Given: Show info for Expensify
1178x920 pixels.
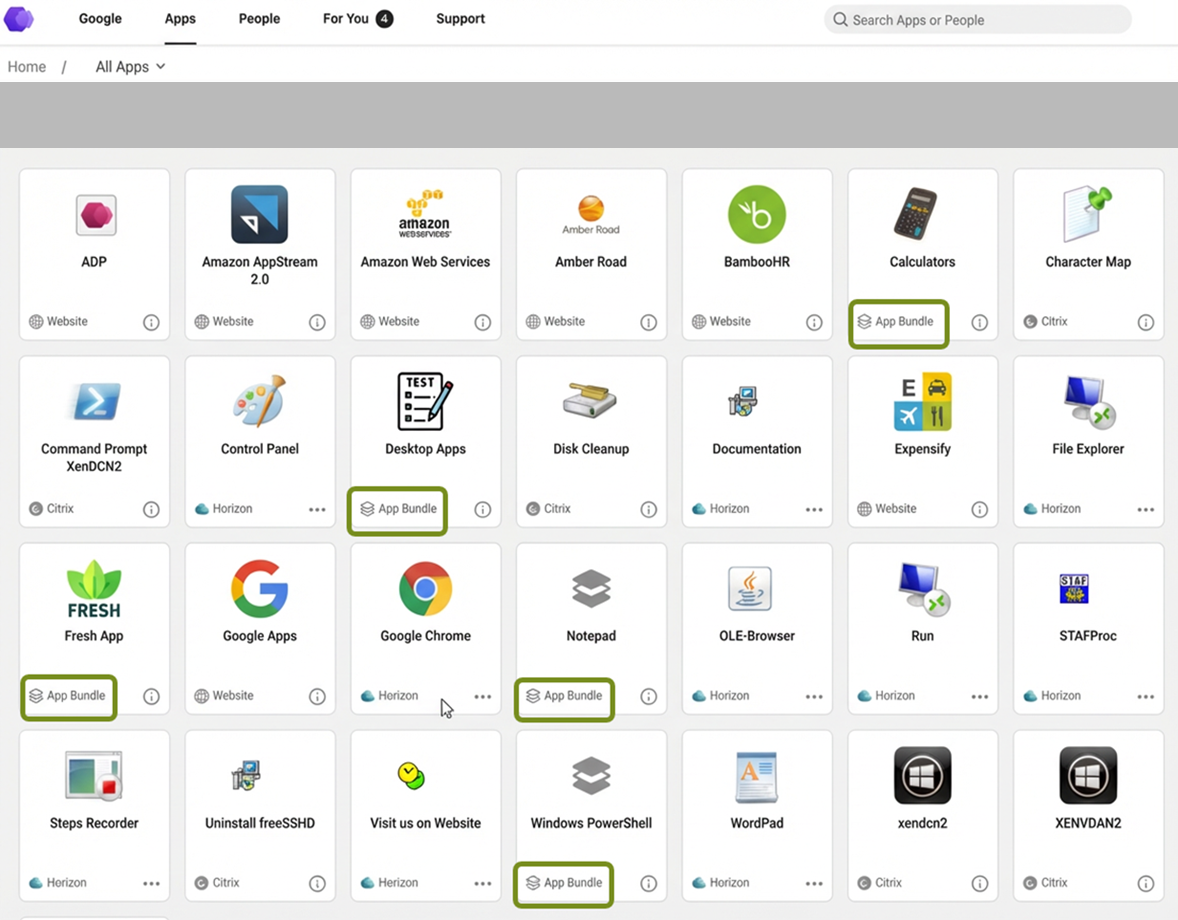Looking at the screenshot, I should pyautogui.click(x=980, y=509).
